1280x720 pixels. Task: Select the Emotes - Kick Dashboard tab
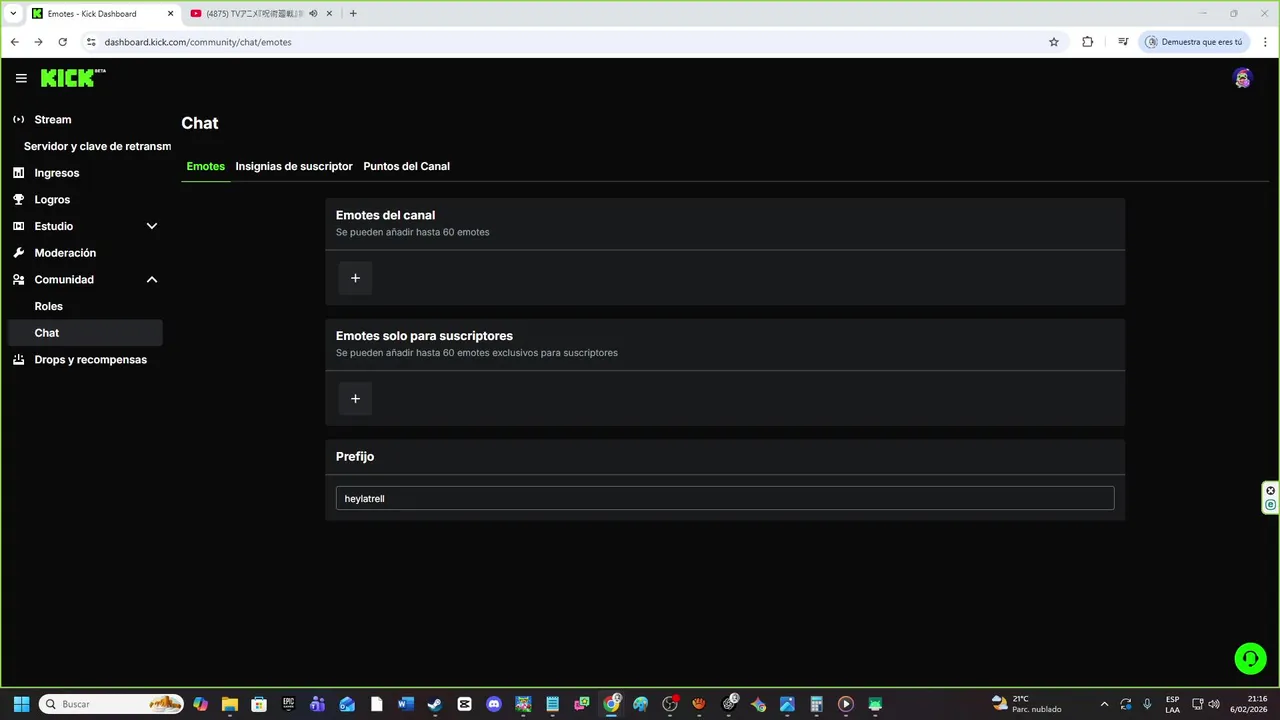click(x=92, y=14)
